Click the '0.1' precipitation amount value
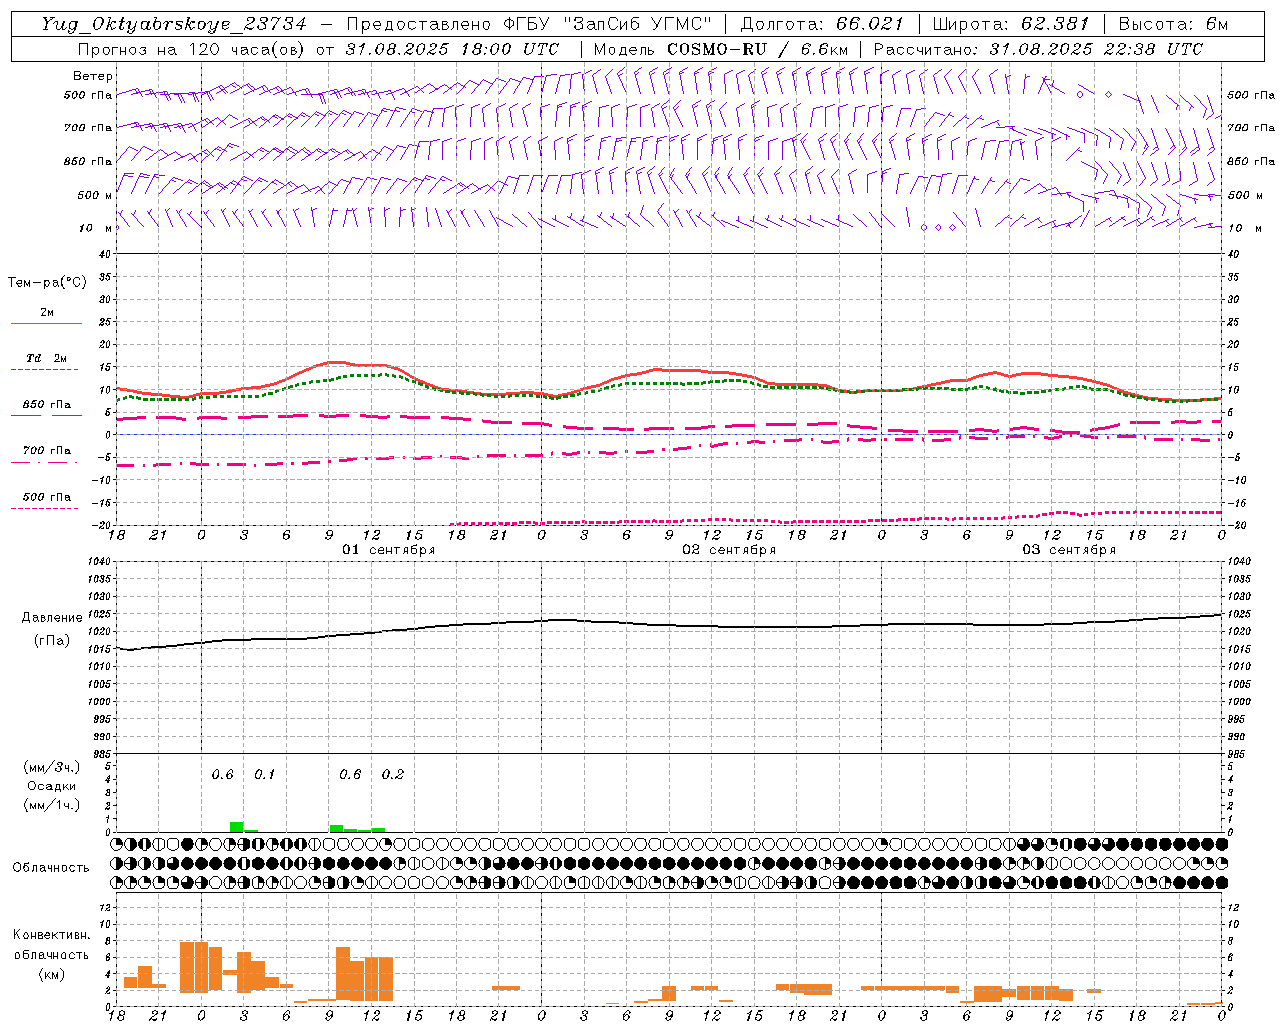 click(x=265, y=775)
